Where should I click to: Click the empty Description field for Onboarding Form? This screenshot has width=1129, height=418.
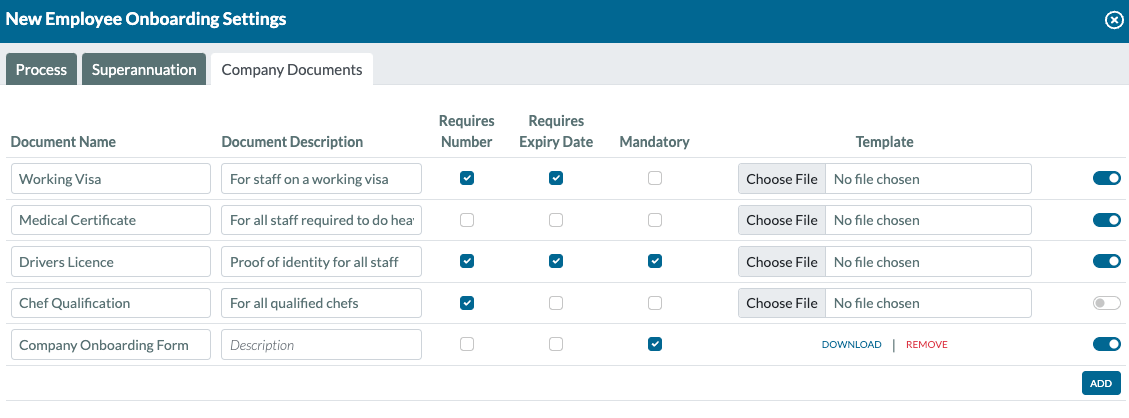pyautogui.click(x=321, y=345)
